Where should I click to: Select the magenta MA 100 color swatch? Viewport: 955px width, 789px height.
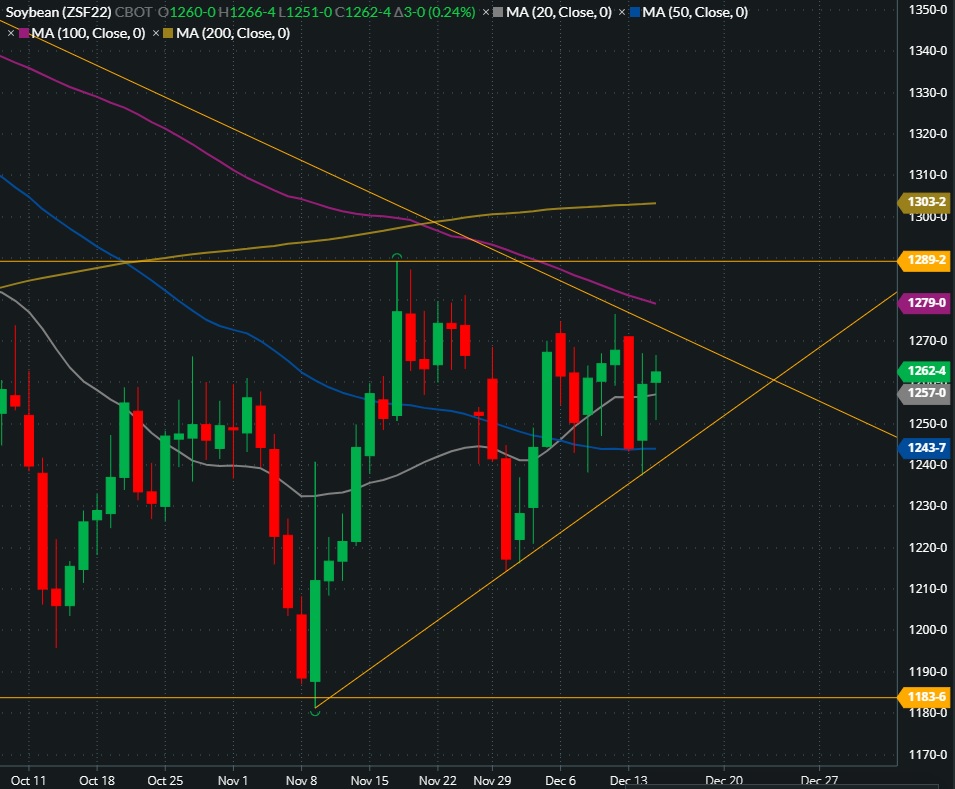pos(24,33)
